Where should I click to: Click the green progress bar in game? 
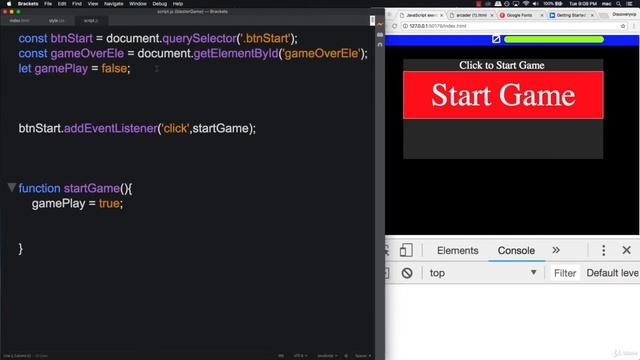pyautogui.click(x=554, y=39)
